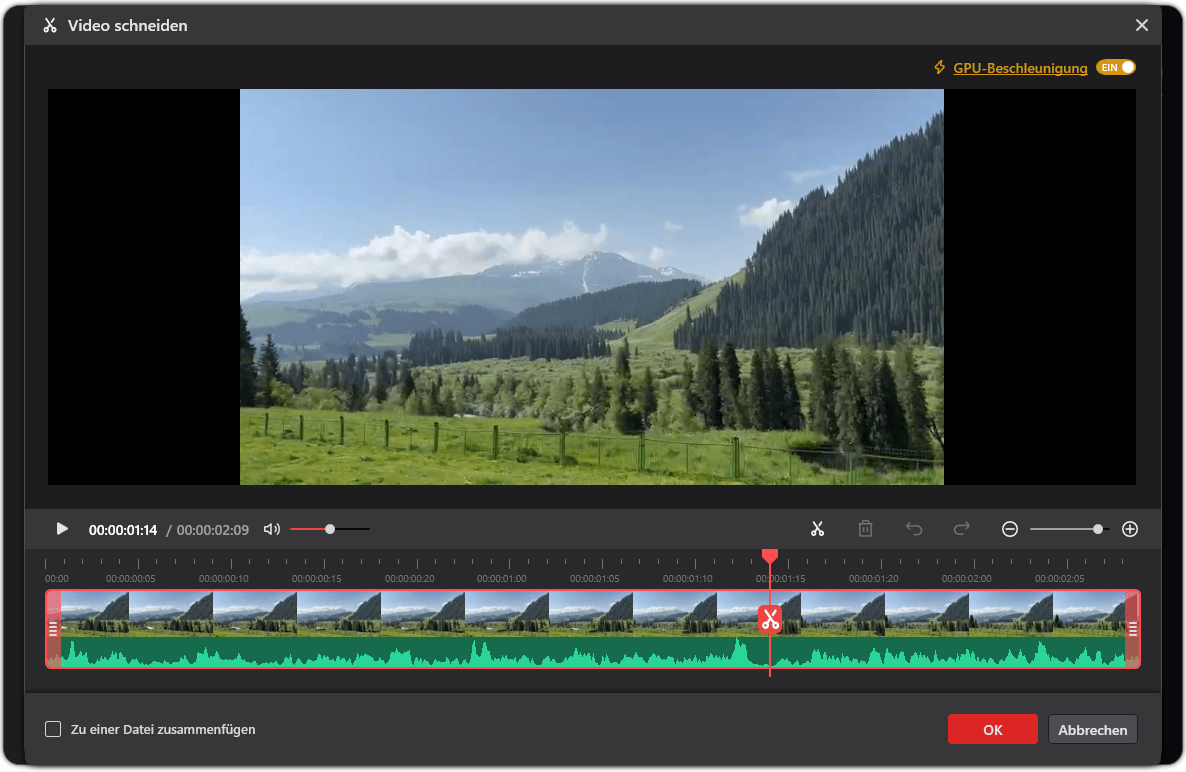This screenshot has width=1186, height=772.
Task: Click the 00:00:01:05 ruler mark
Action: [595, 578]
